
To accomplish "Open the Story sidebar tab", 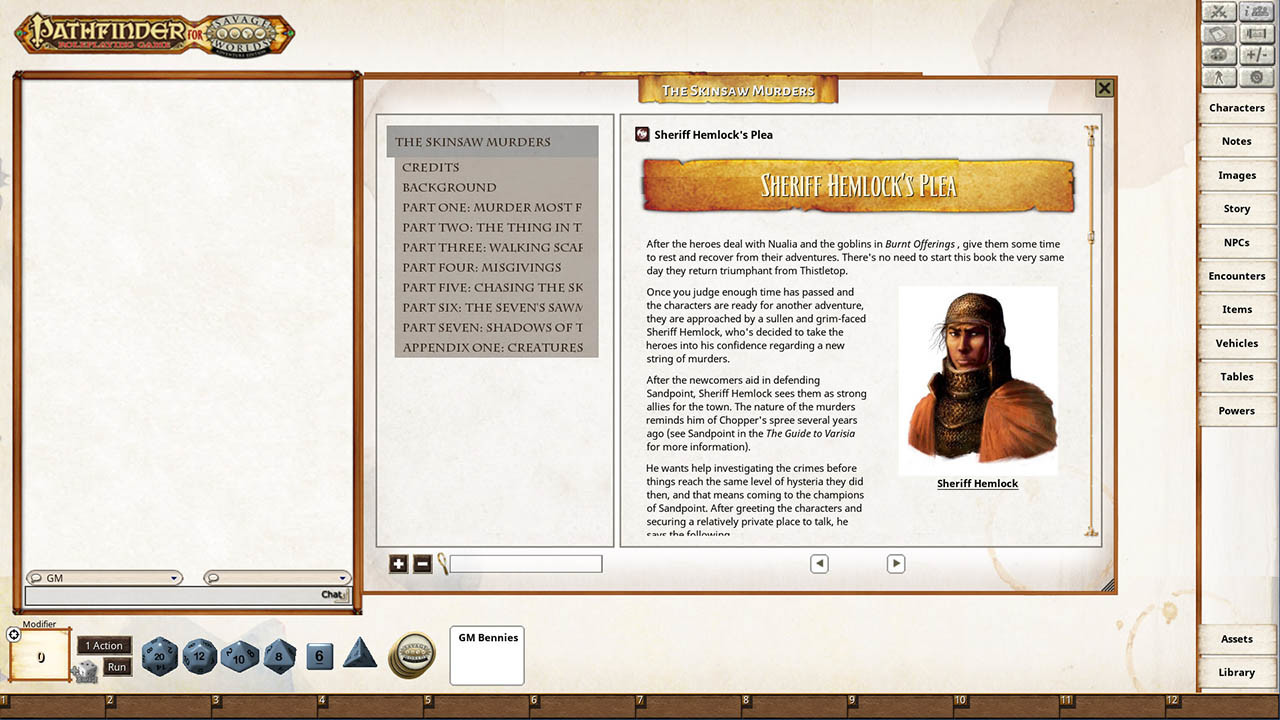I will [1236, 209].
